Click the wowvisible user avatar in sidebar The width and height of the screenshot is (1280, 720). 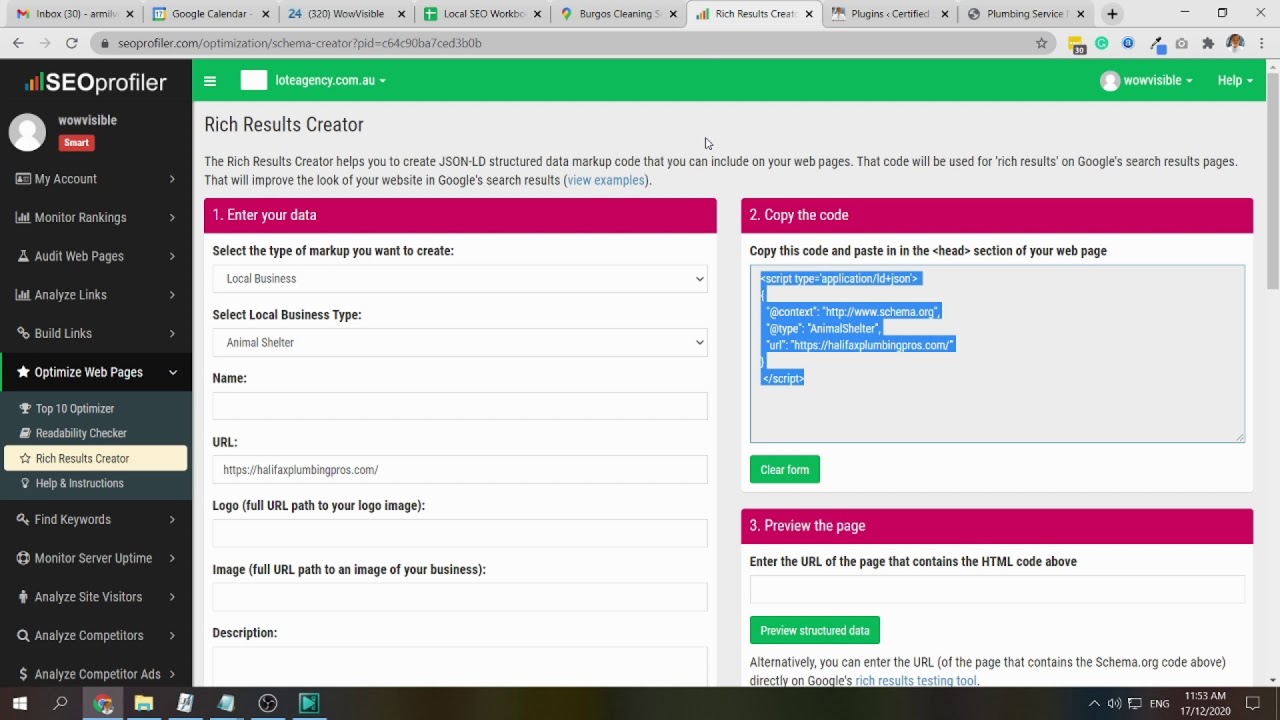coord(27,132)
